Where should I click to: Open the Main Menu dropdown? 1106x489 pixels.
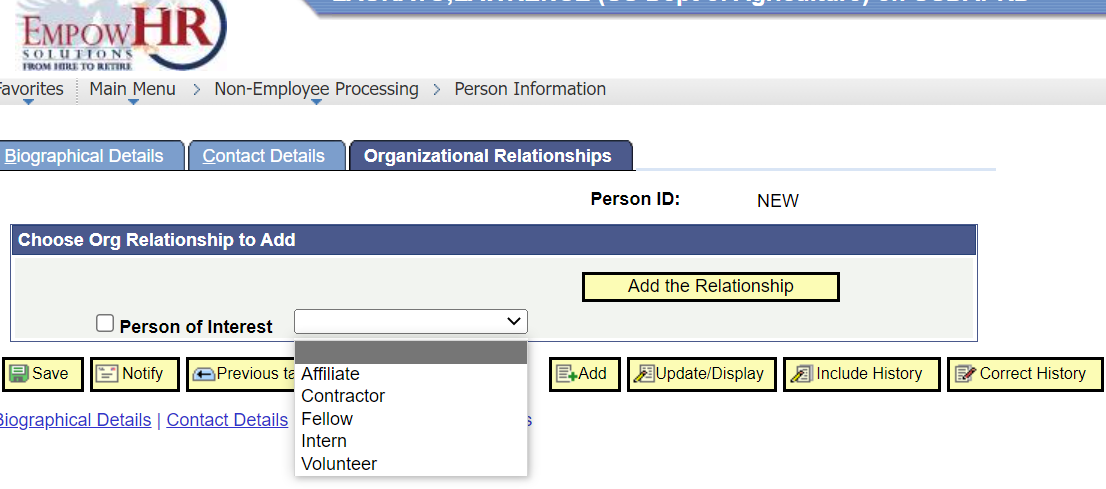pos(132,90)
